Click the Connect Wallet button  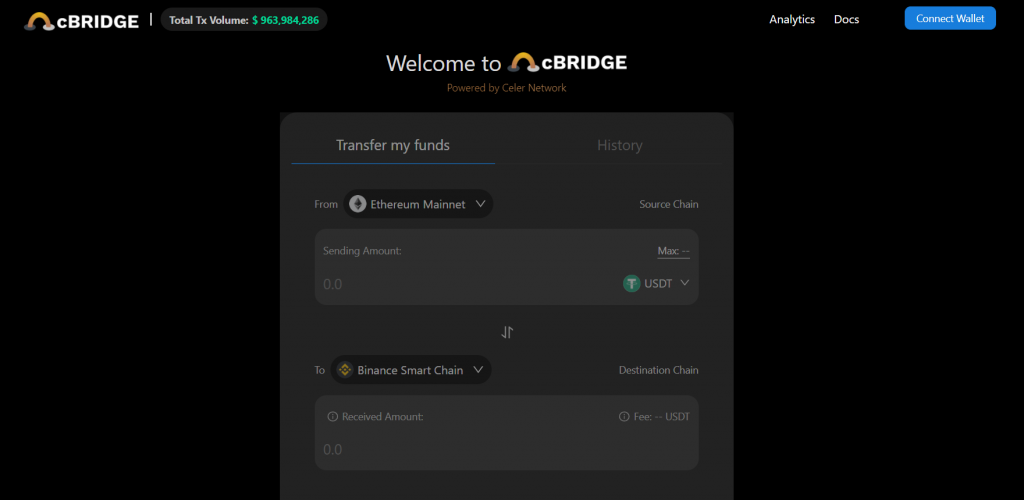coord(950,18)
